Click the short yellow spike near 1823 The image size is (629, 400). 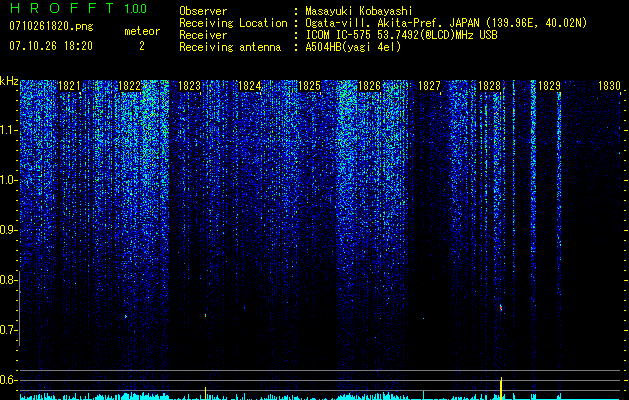tap(205, 393)
